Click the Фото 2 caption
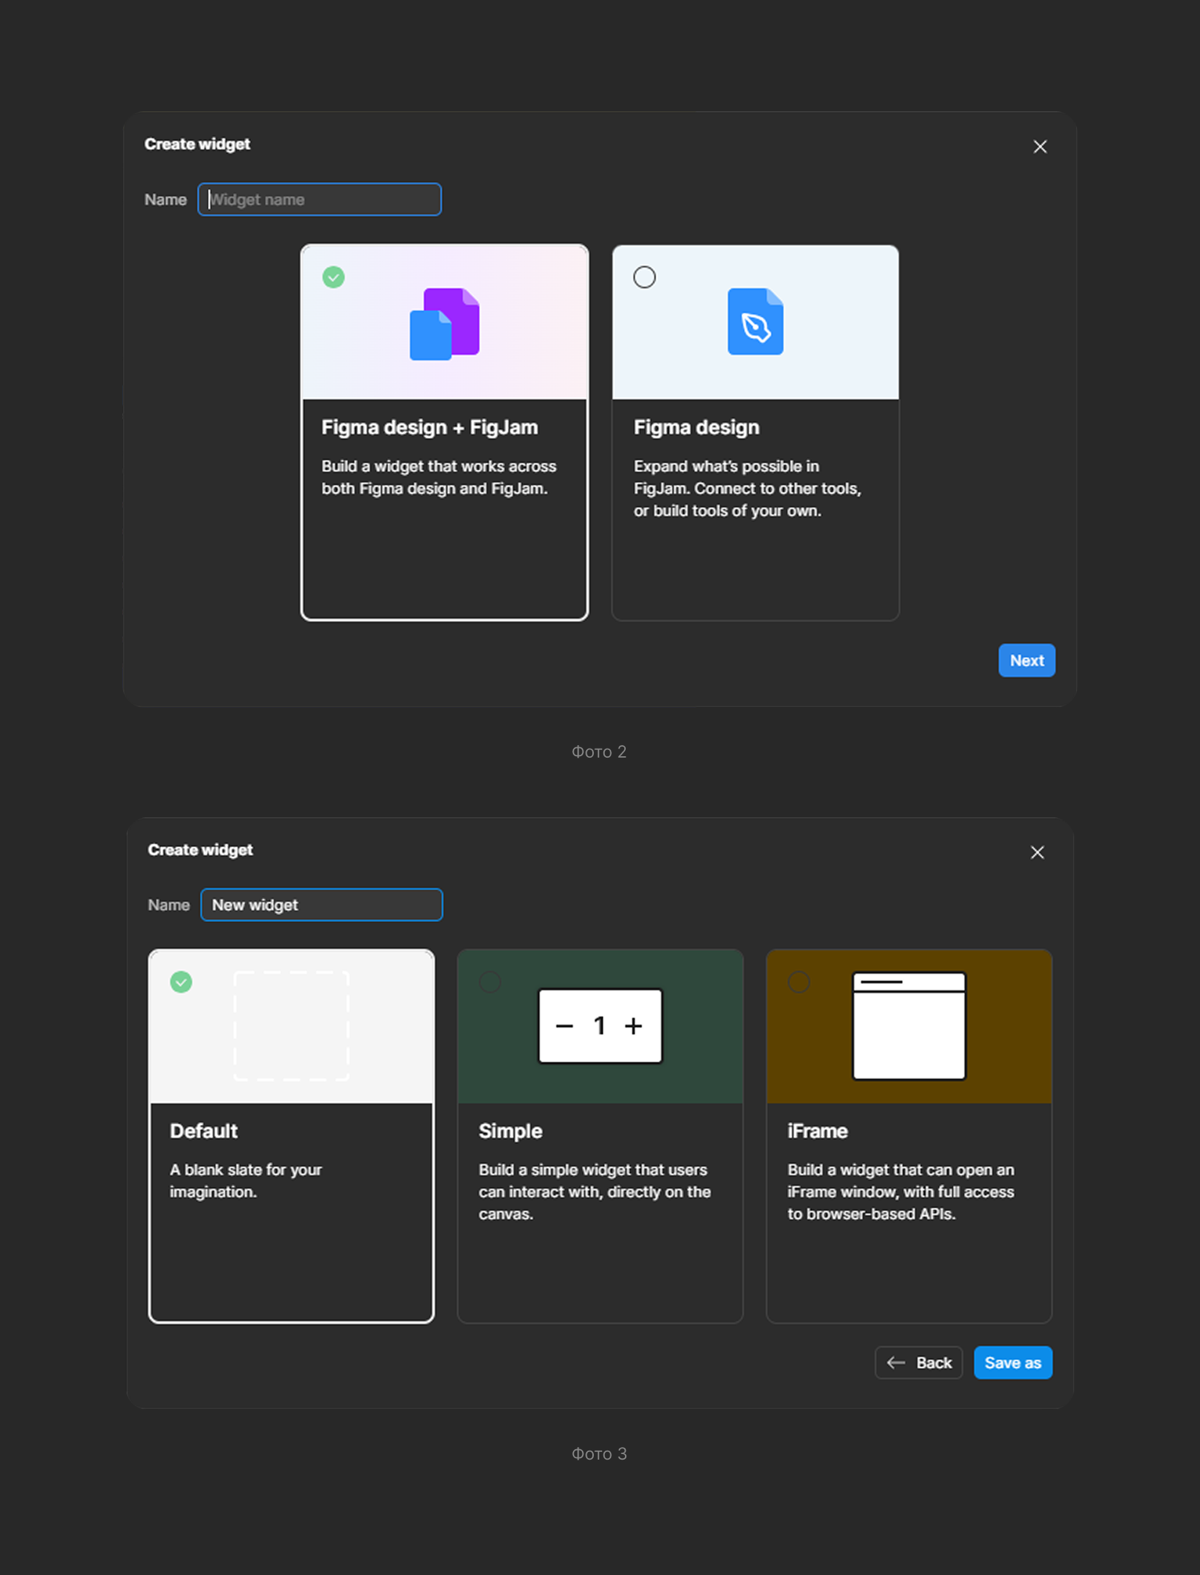The width and height of the screenshot is (1200, 1575). [599, 752]
